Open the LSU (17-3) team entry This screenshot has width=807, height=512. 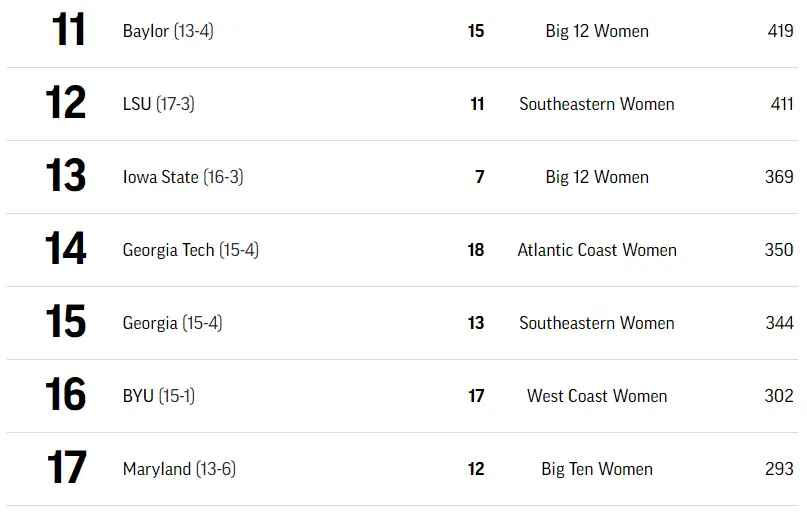tap(158, 104)
